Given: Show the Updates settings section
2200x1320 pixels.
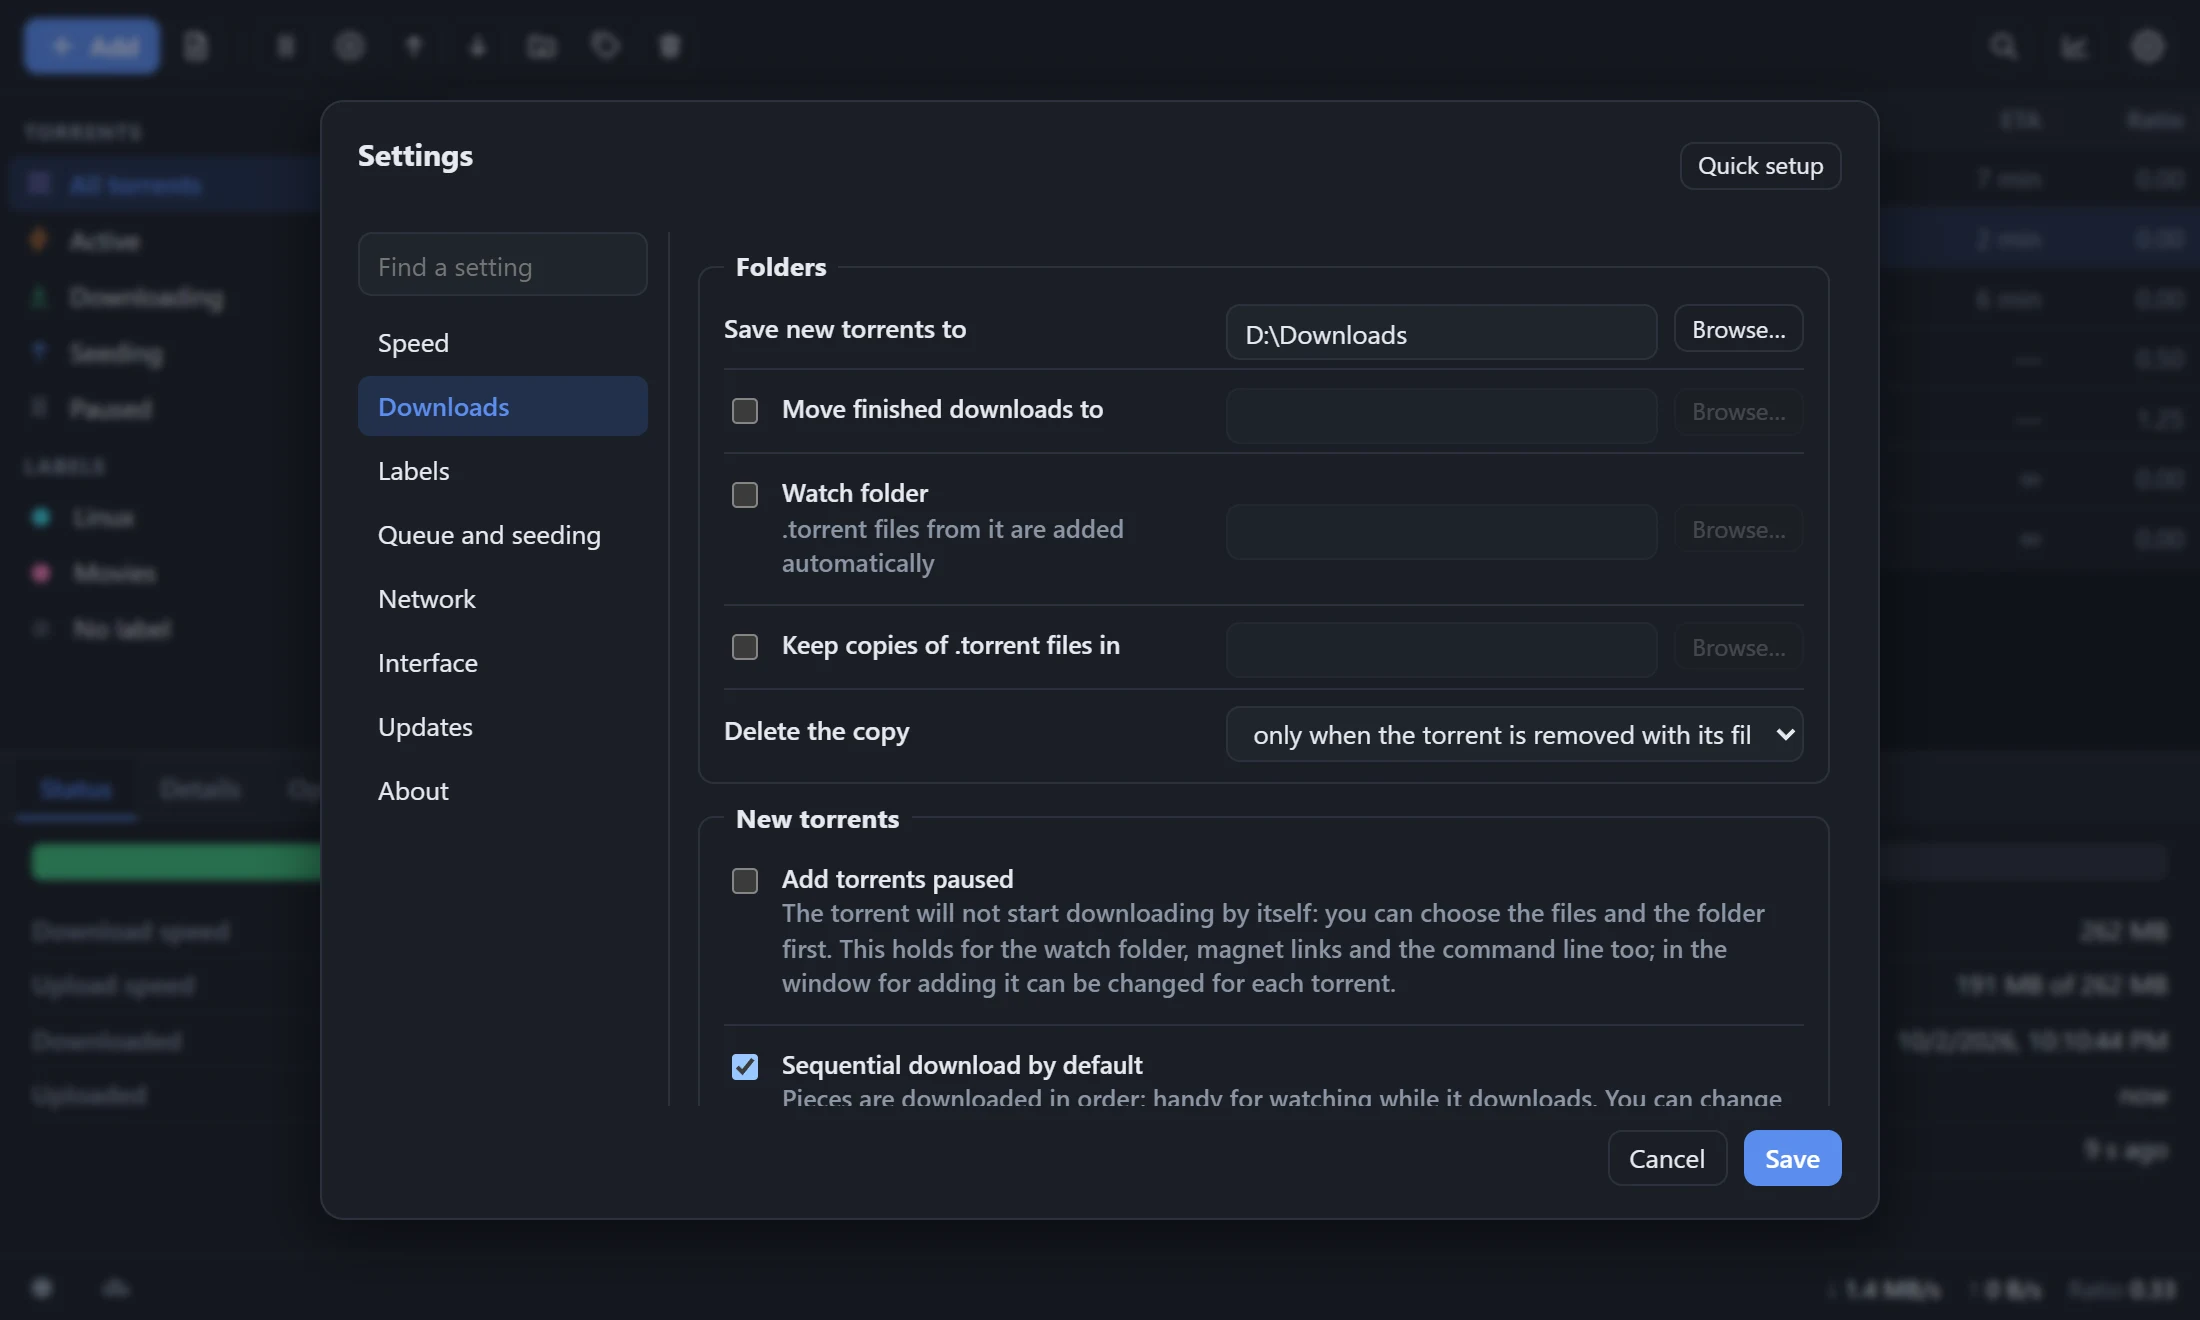Looking at the screenshot, I should pos(502,727).
